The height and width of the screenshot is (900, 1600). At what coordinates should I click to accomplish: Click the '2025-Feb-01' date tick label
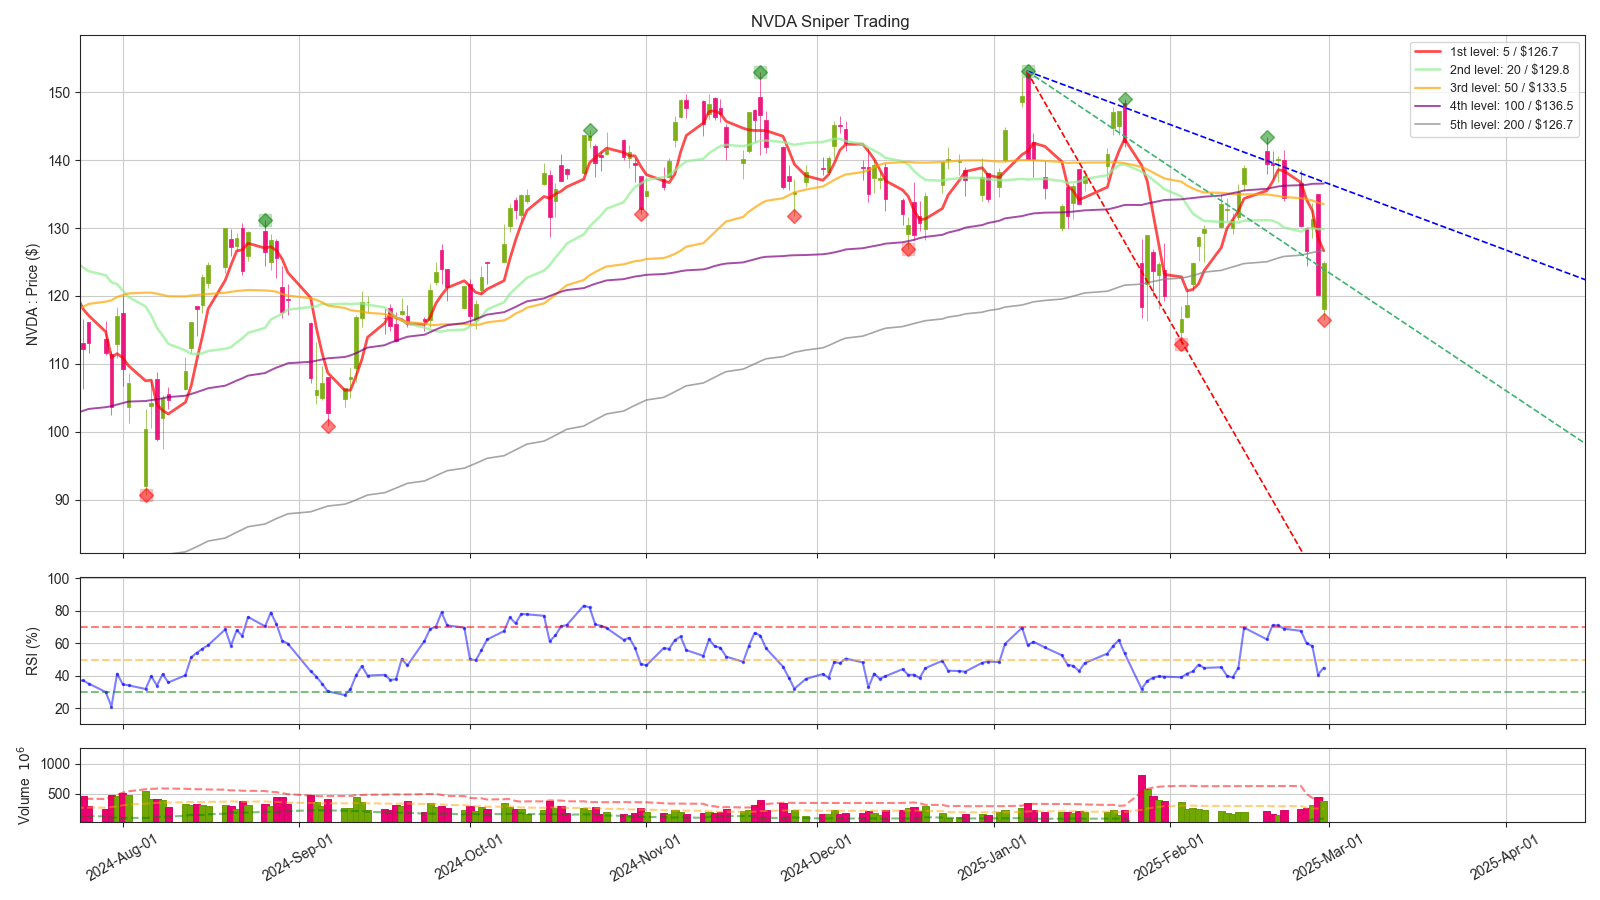point(1169,857)
